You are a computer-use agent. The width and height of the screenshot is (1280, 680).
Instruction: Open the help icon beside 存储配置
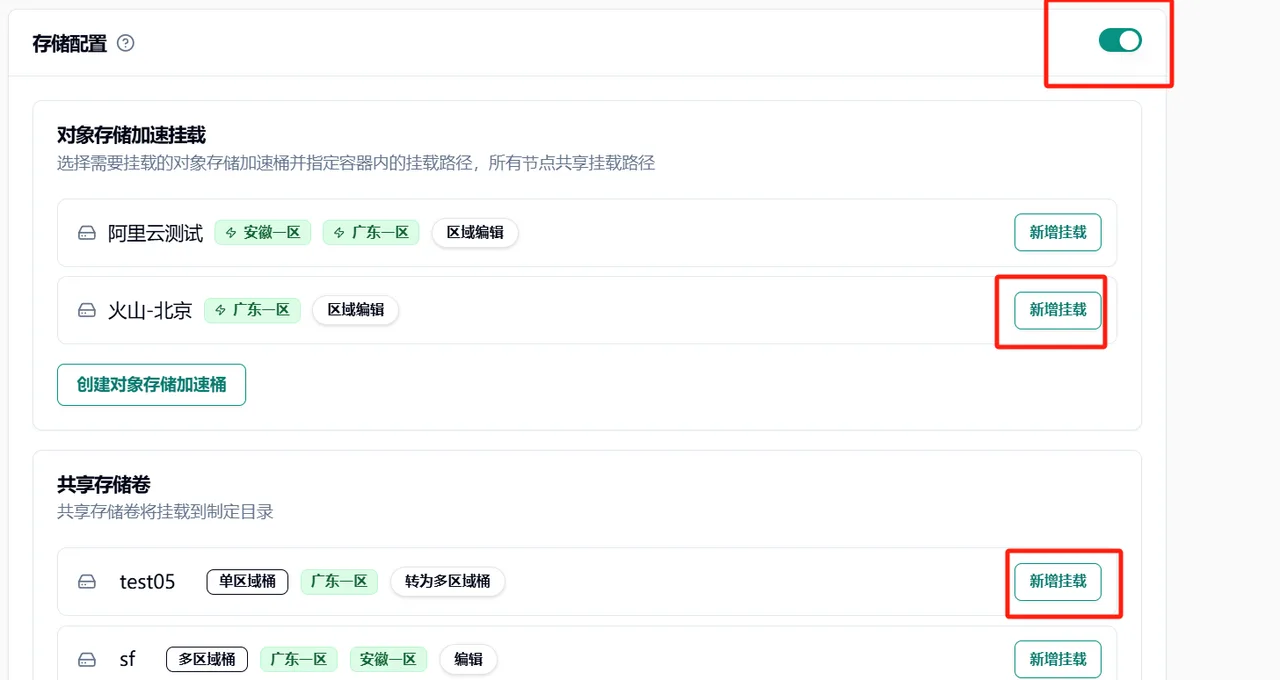click(x=125, y=43)
